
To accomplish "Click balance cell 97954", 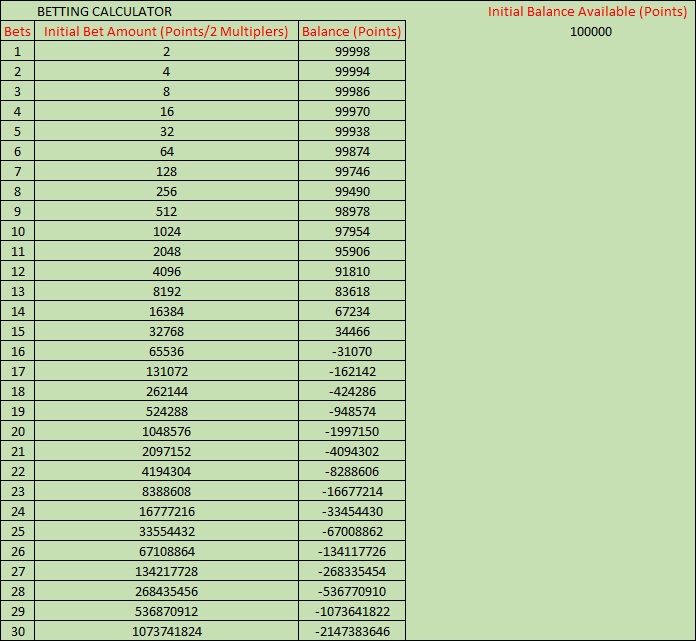I will click(352, 231).
